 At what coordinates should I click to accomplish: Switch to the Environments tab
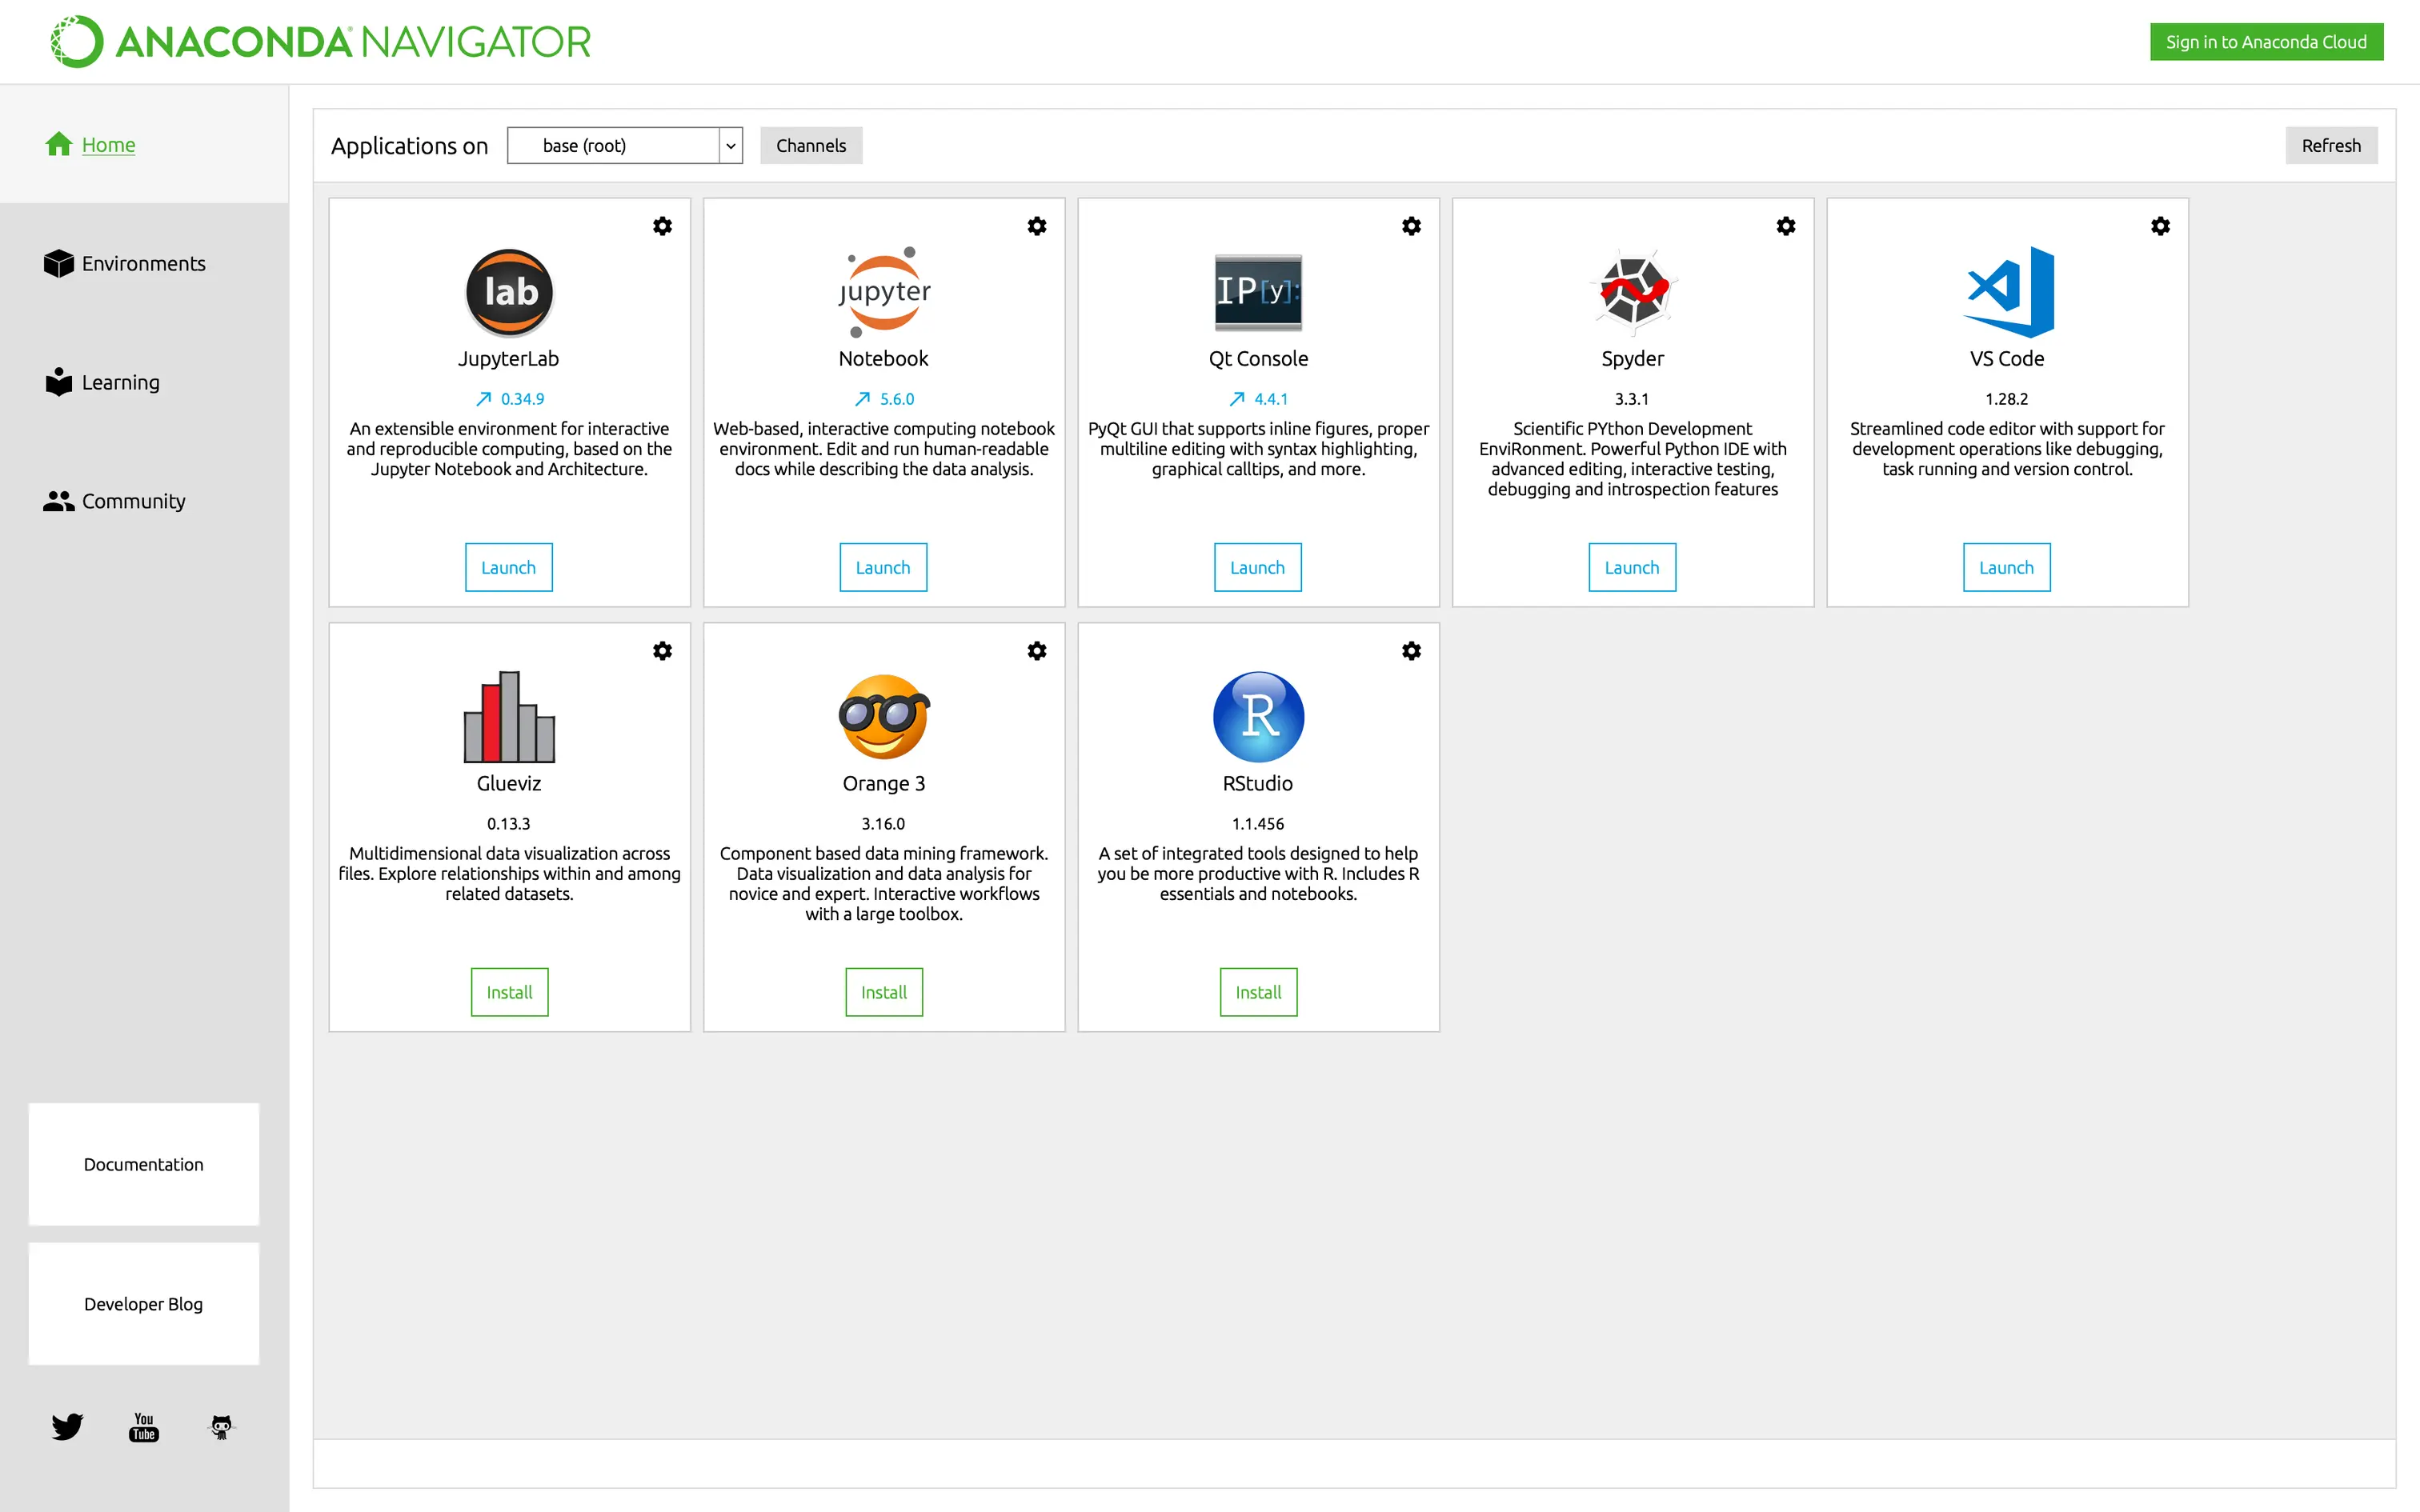pos(143,264)
